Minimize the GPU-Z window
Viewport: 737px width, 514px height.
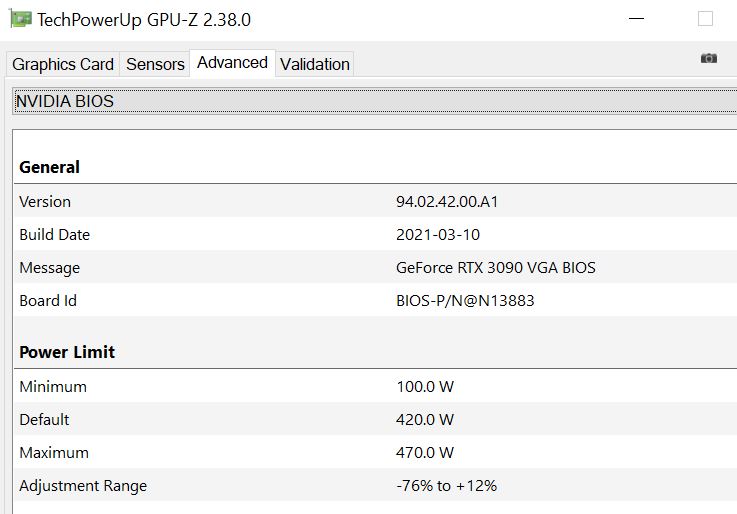(638, 18)
